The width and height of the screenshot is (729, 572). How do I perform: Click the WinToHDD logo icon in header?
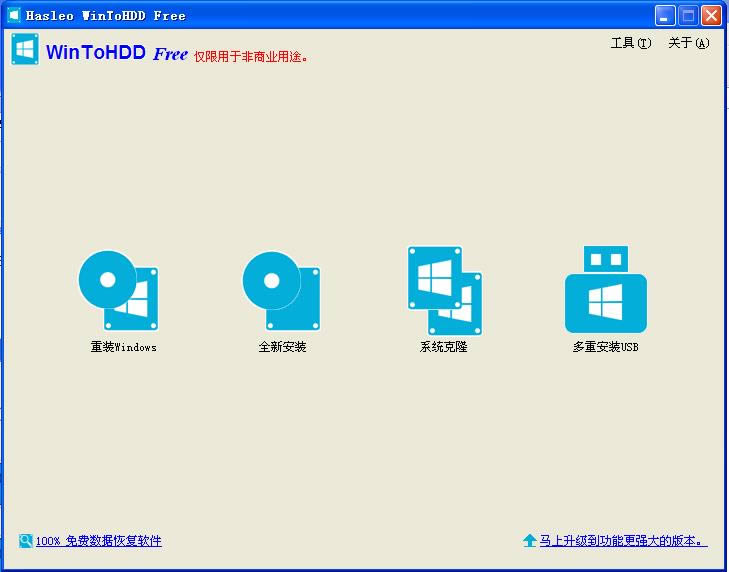point(25,49)
